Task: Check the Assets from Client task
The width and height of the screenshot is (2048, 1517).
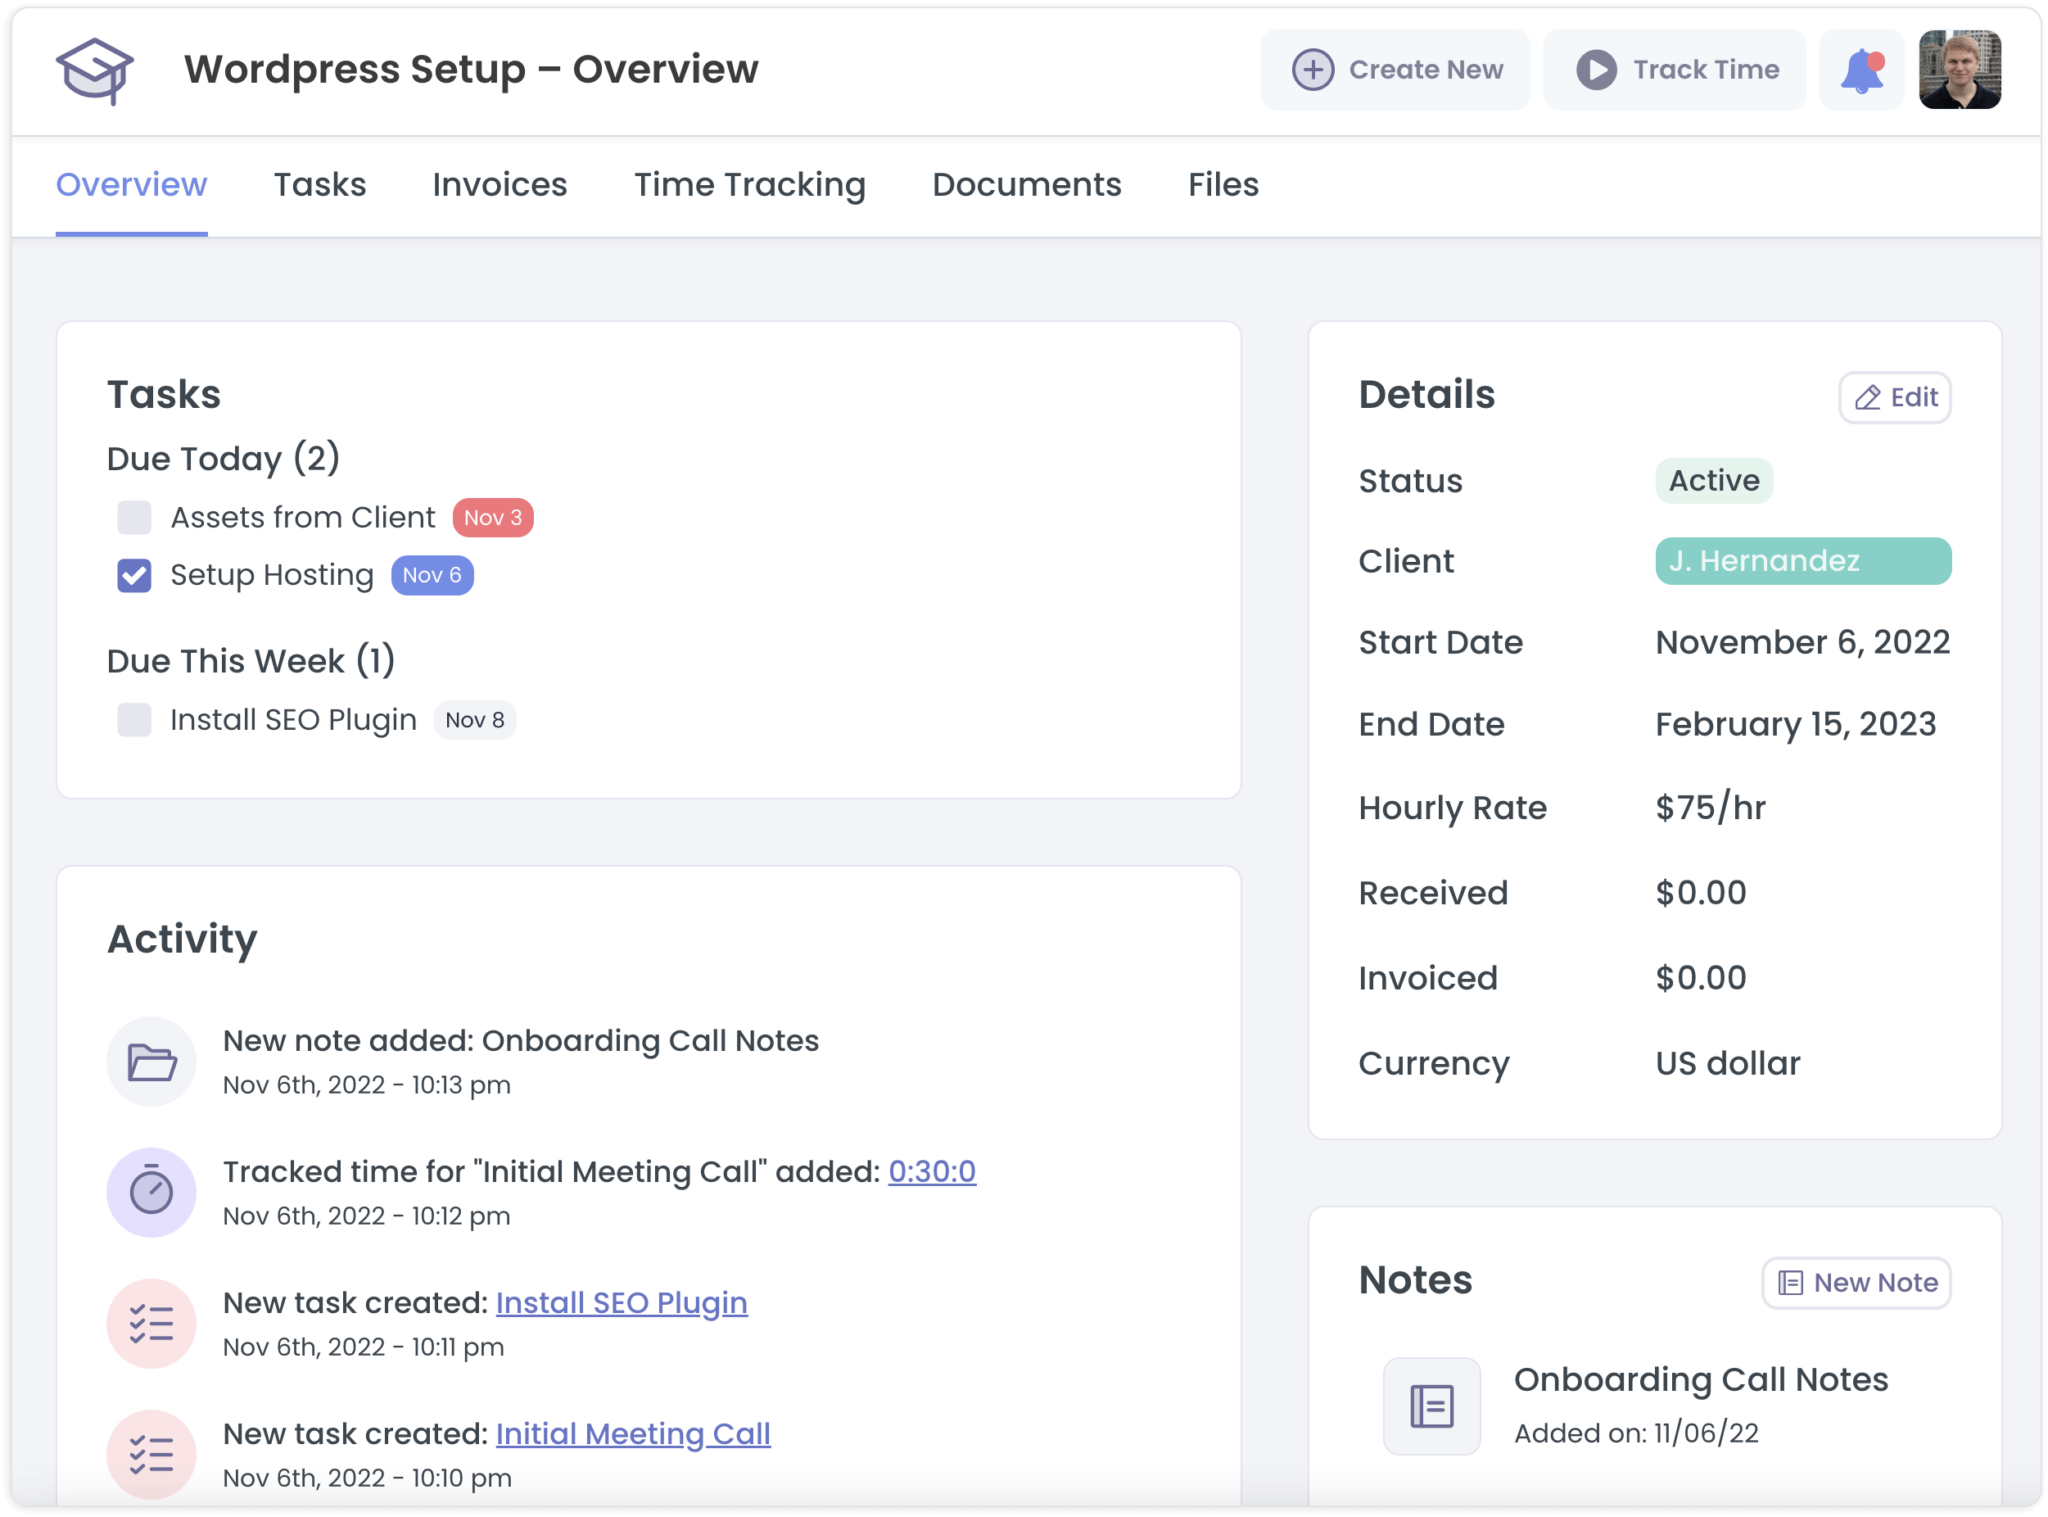Action: (x=134, y=518)
